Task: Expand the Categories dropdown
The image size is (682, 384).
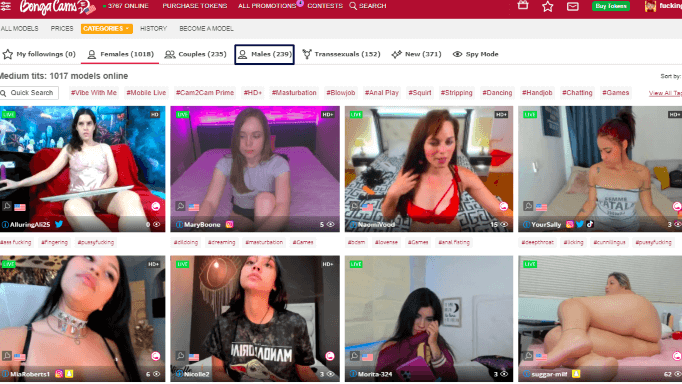Action: click(x=107, y=29)
